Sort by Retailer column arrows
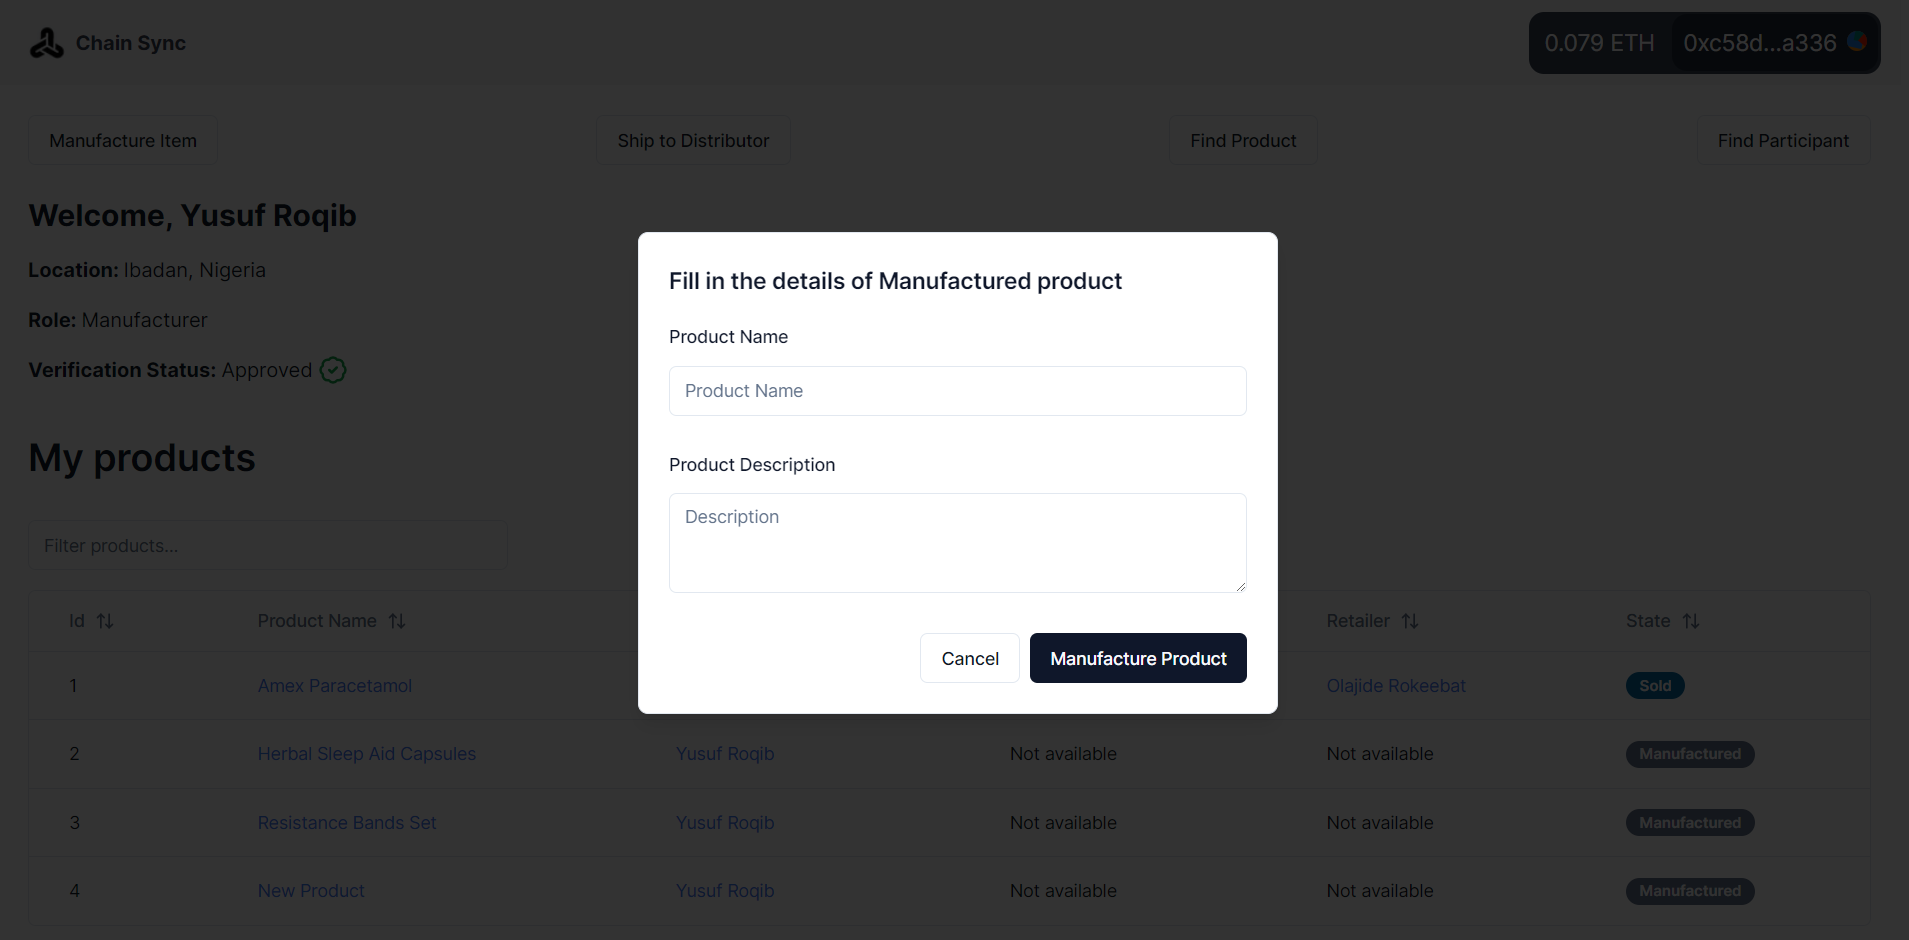This screenshot has height=940, width=1909. coord(1410,621)
